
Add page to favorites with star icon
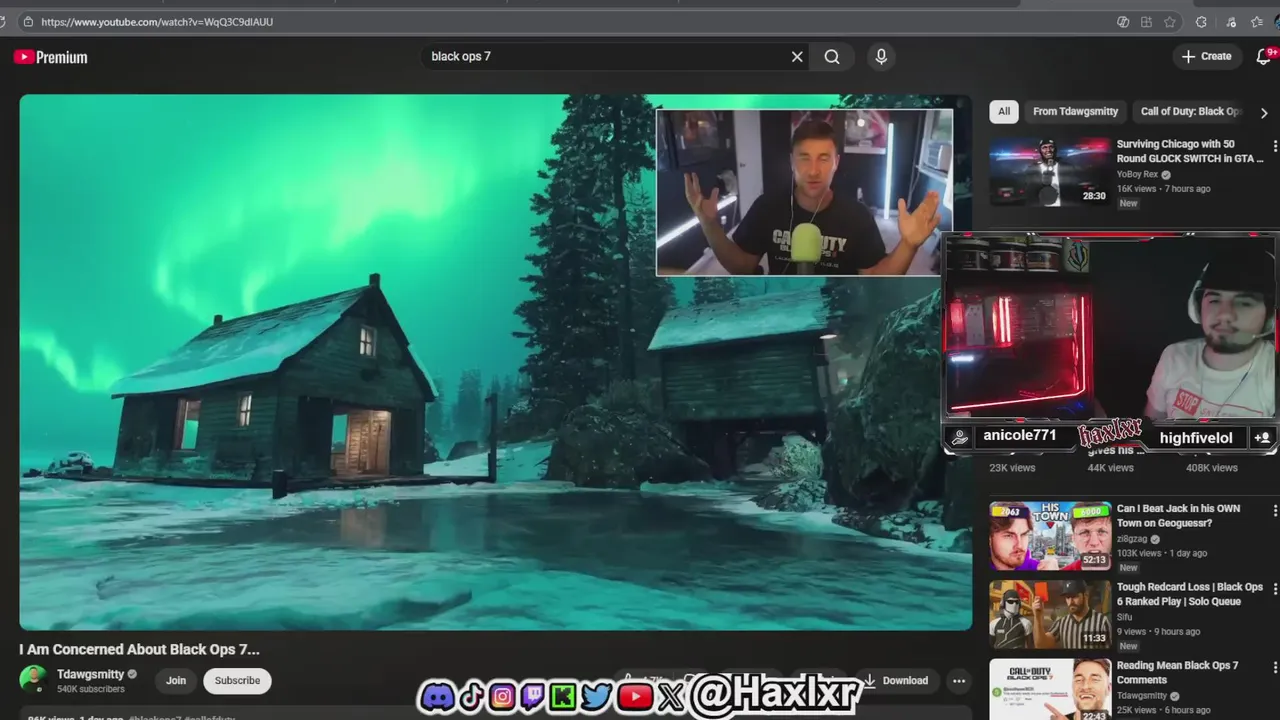tap(1171, 22)
